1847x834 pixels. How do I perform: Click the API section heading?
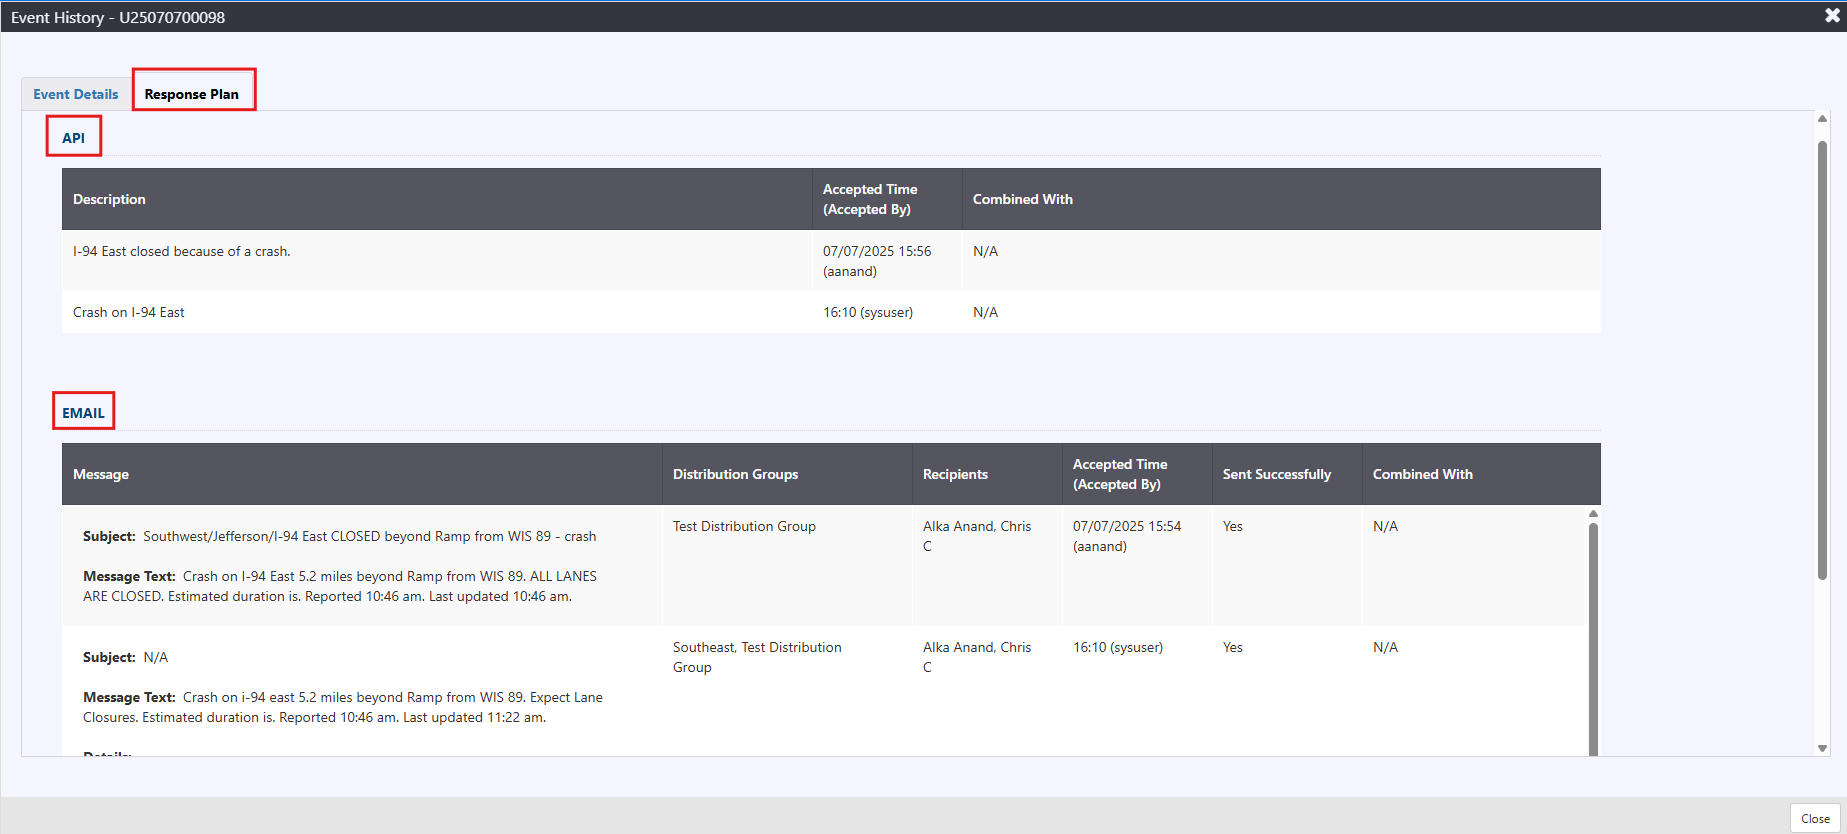pyautogui.click(x=74, y=138)
